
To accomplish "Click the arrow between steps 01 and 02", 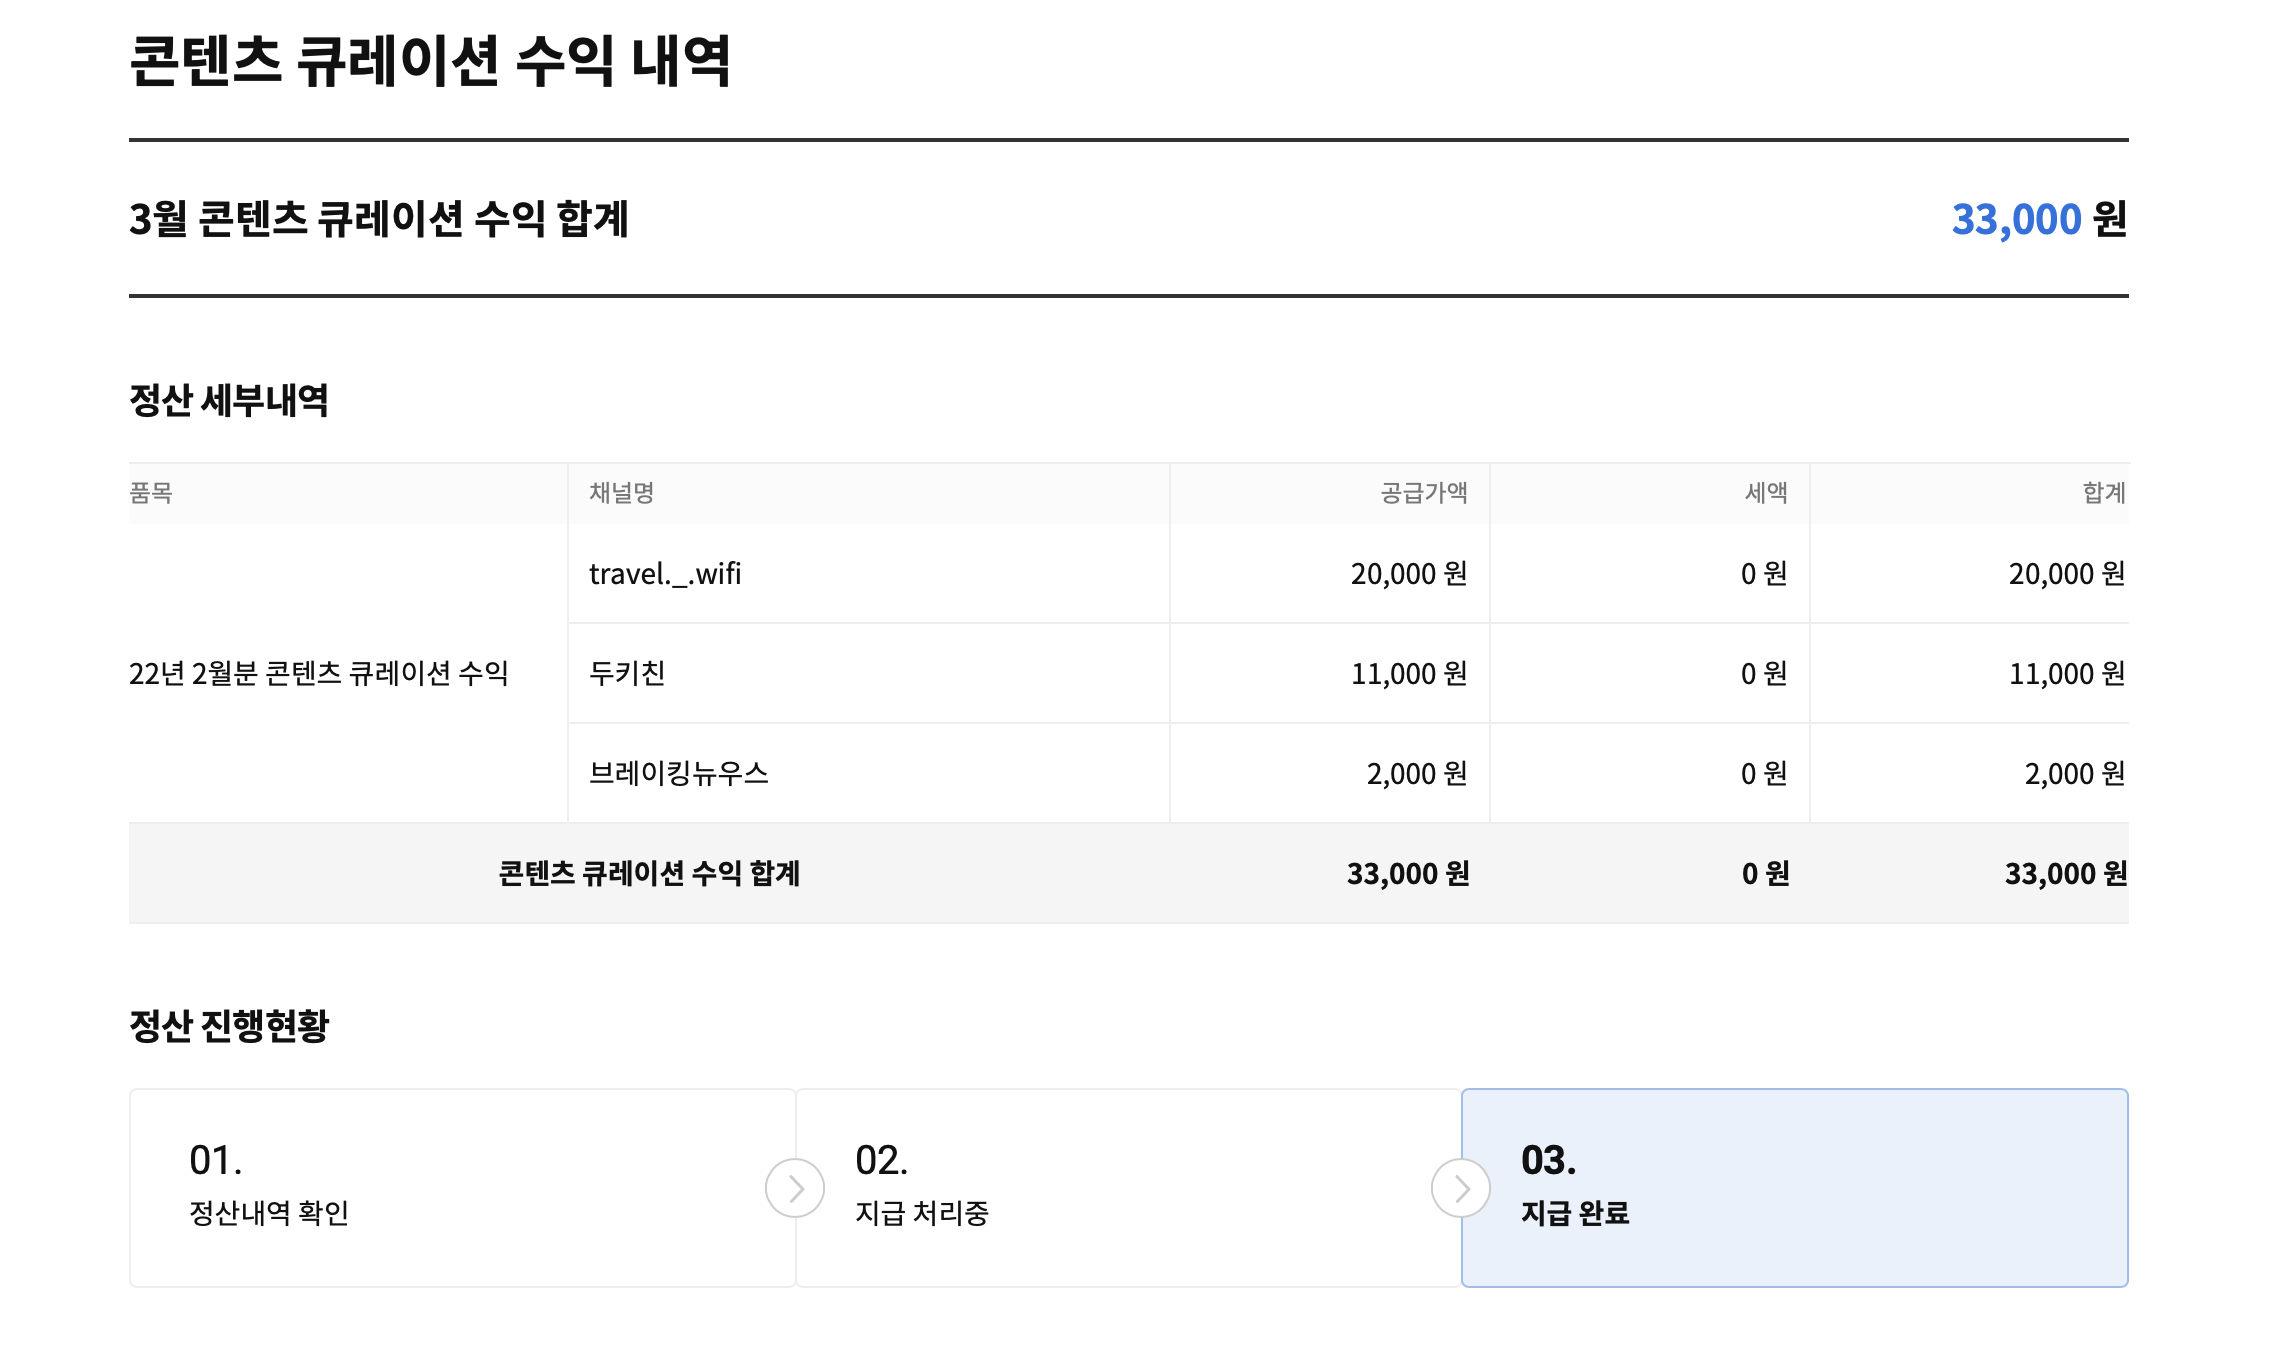I will (x=795, y=1188).
